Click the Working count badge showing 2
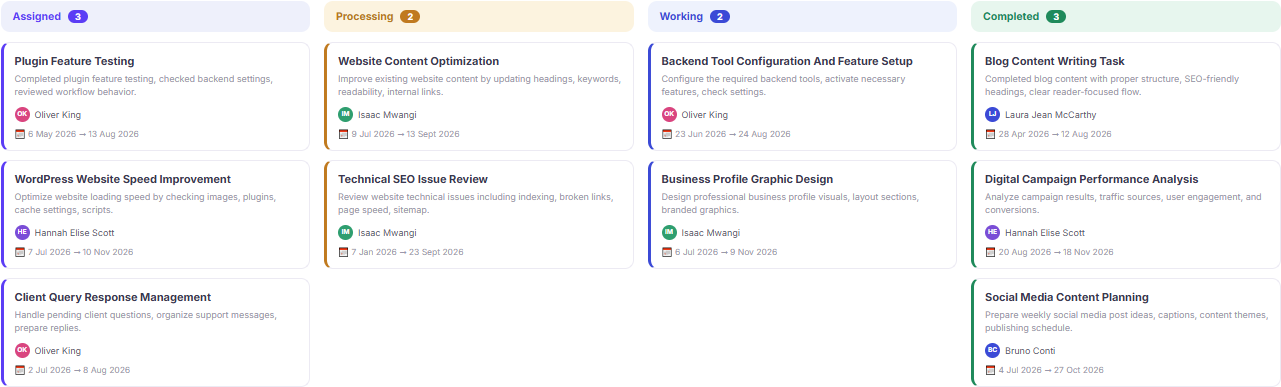 (x=720, y=17)
